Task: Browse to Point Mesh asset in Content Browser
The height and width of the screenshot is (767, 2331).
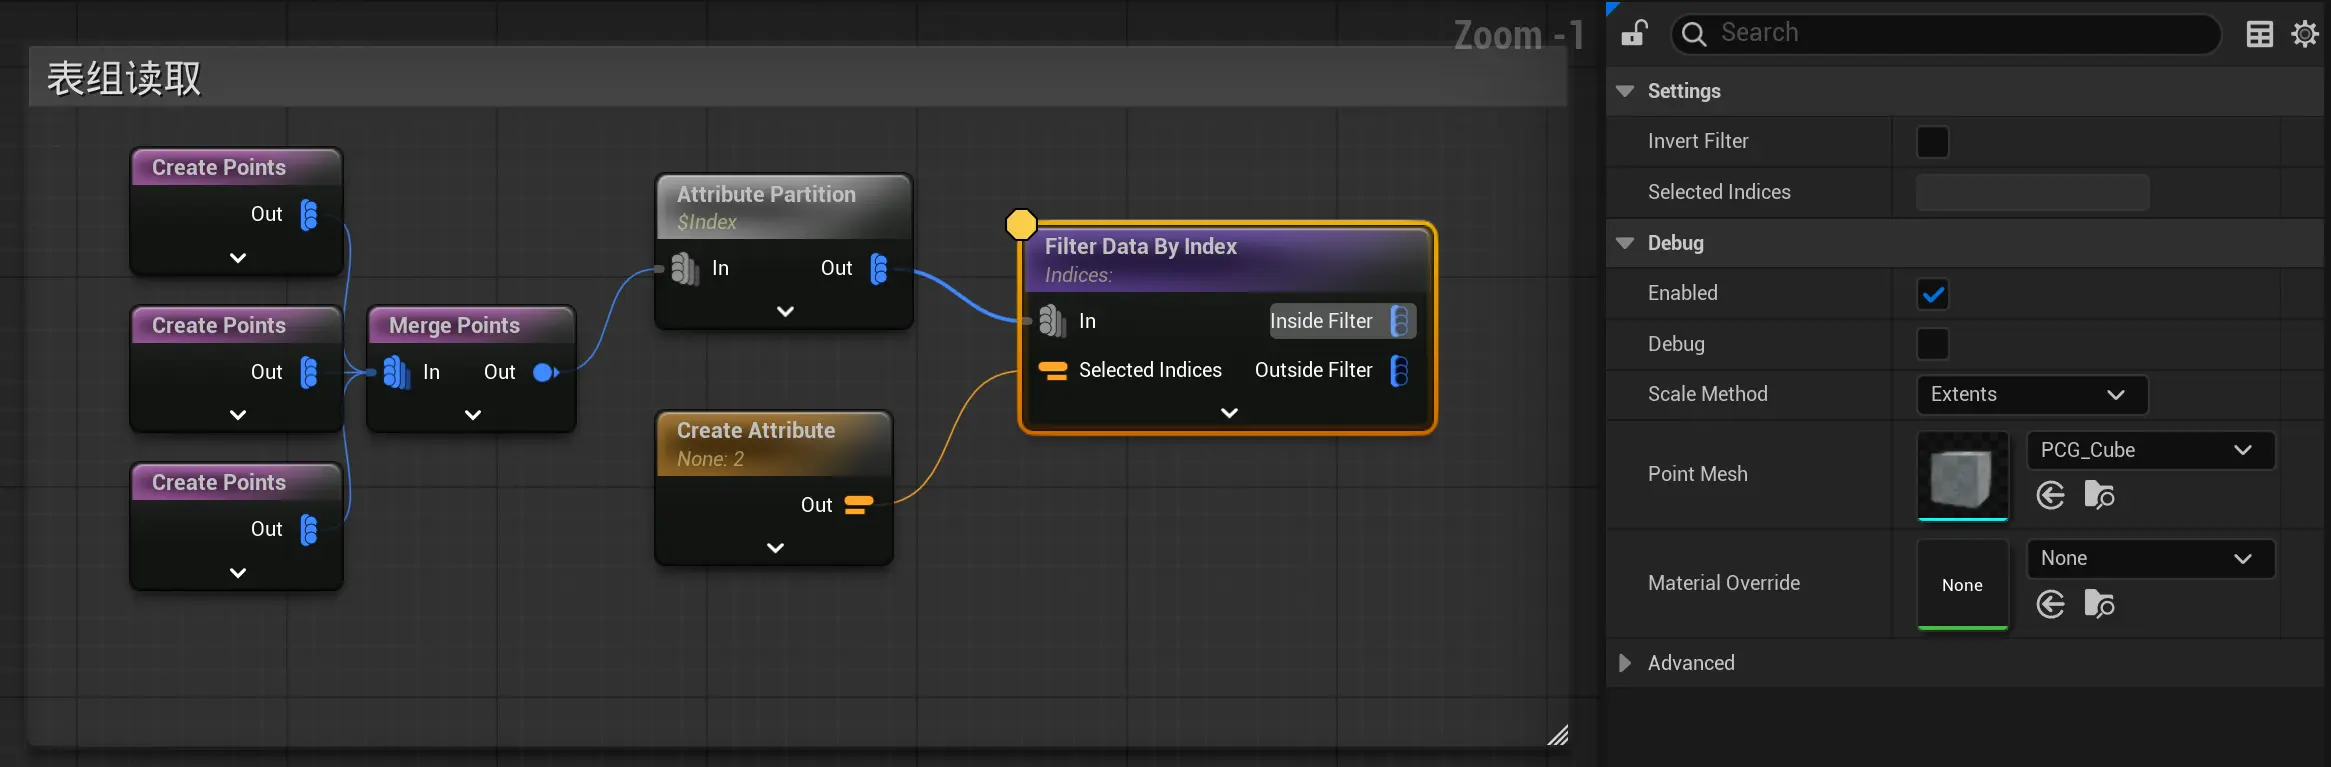Action: pos(2098,495)
